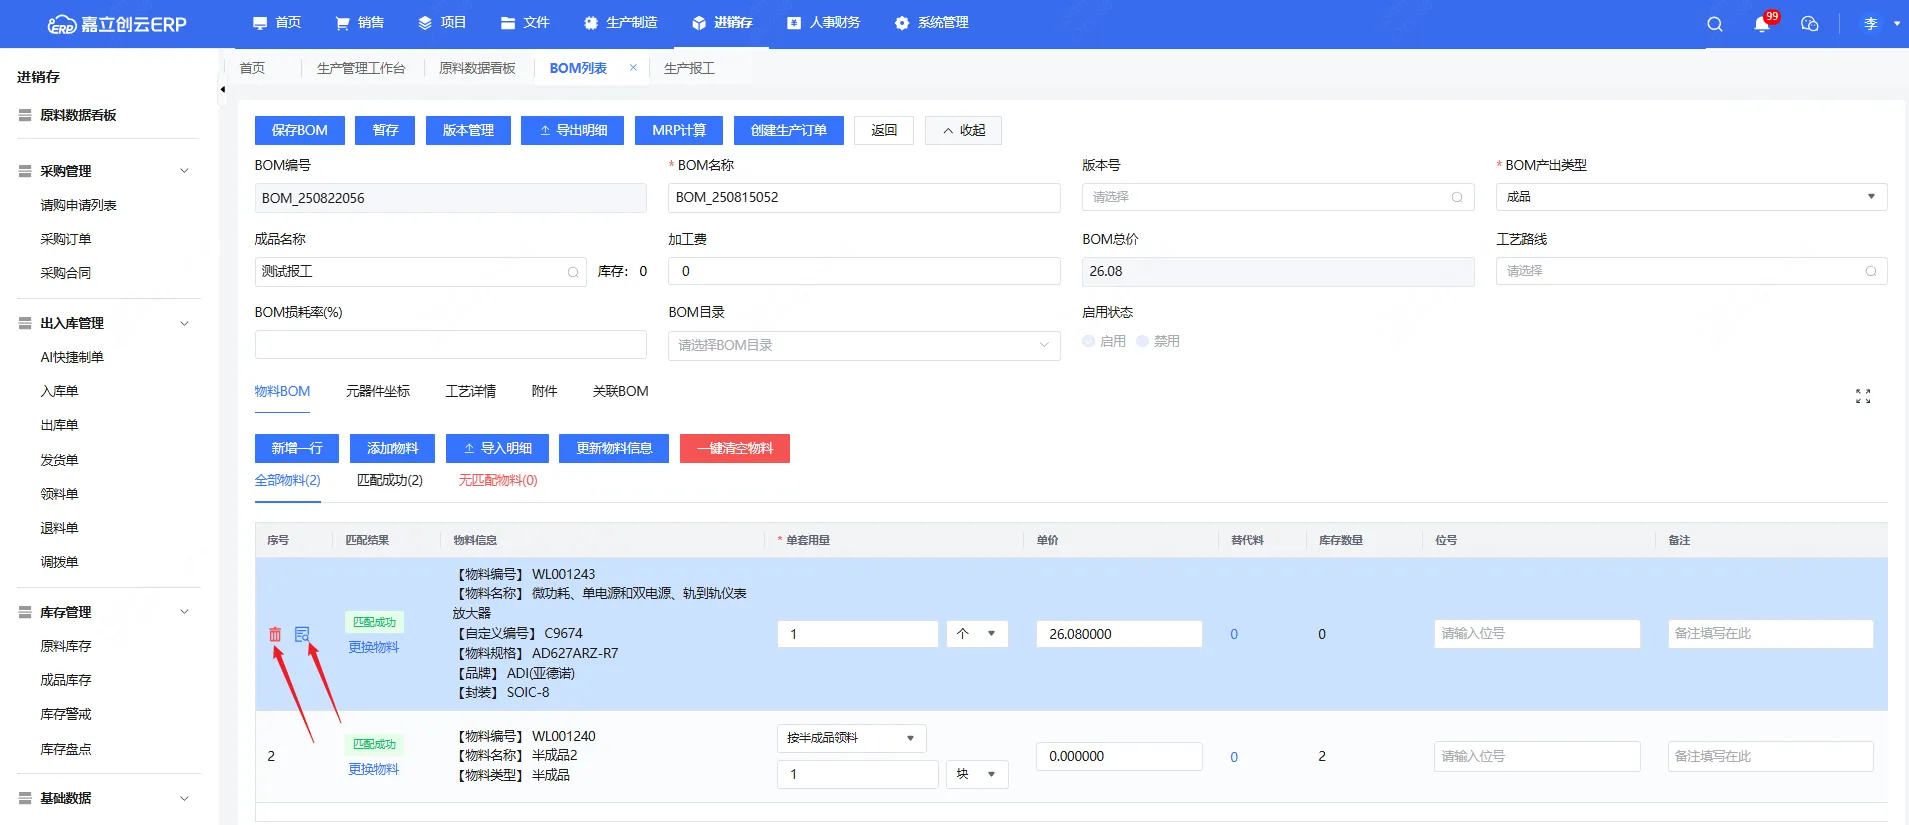Screen dimensions: 1909x825
Task: Close the BOM列表 tab
Action: [x=633, y=68]
